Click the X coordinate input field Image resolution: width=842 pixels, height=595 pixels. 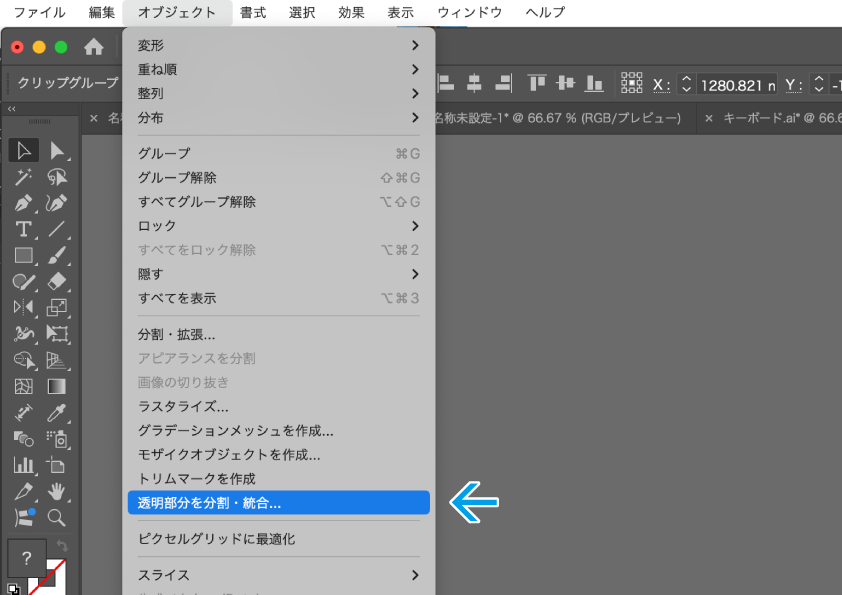point(734,85)
